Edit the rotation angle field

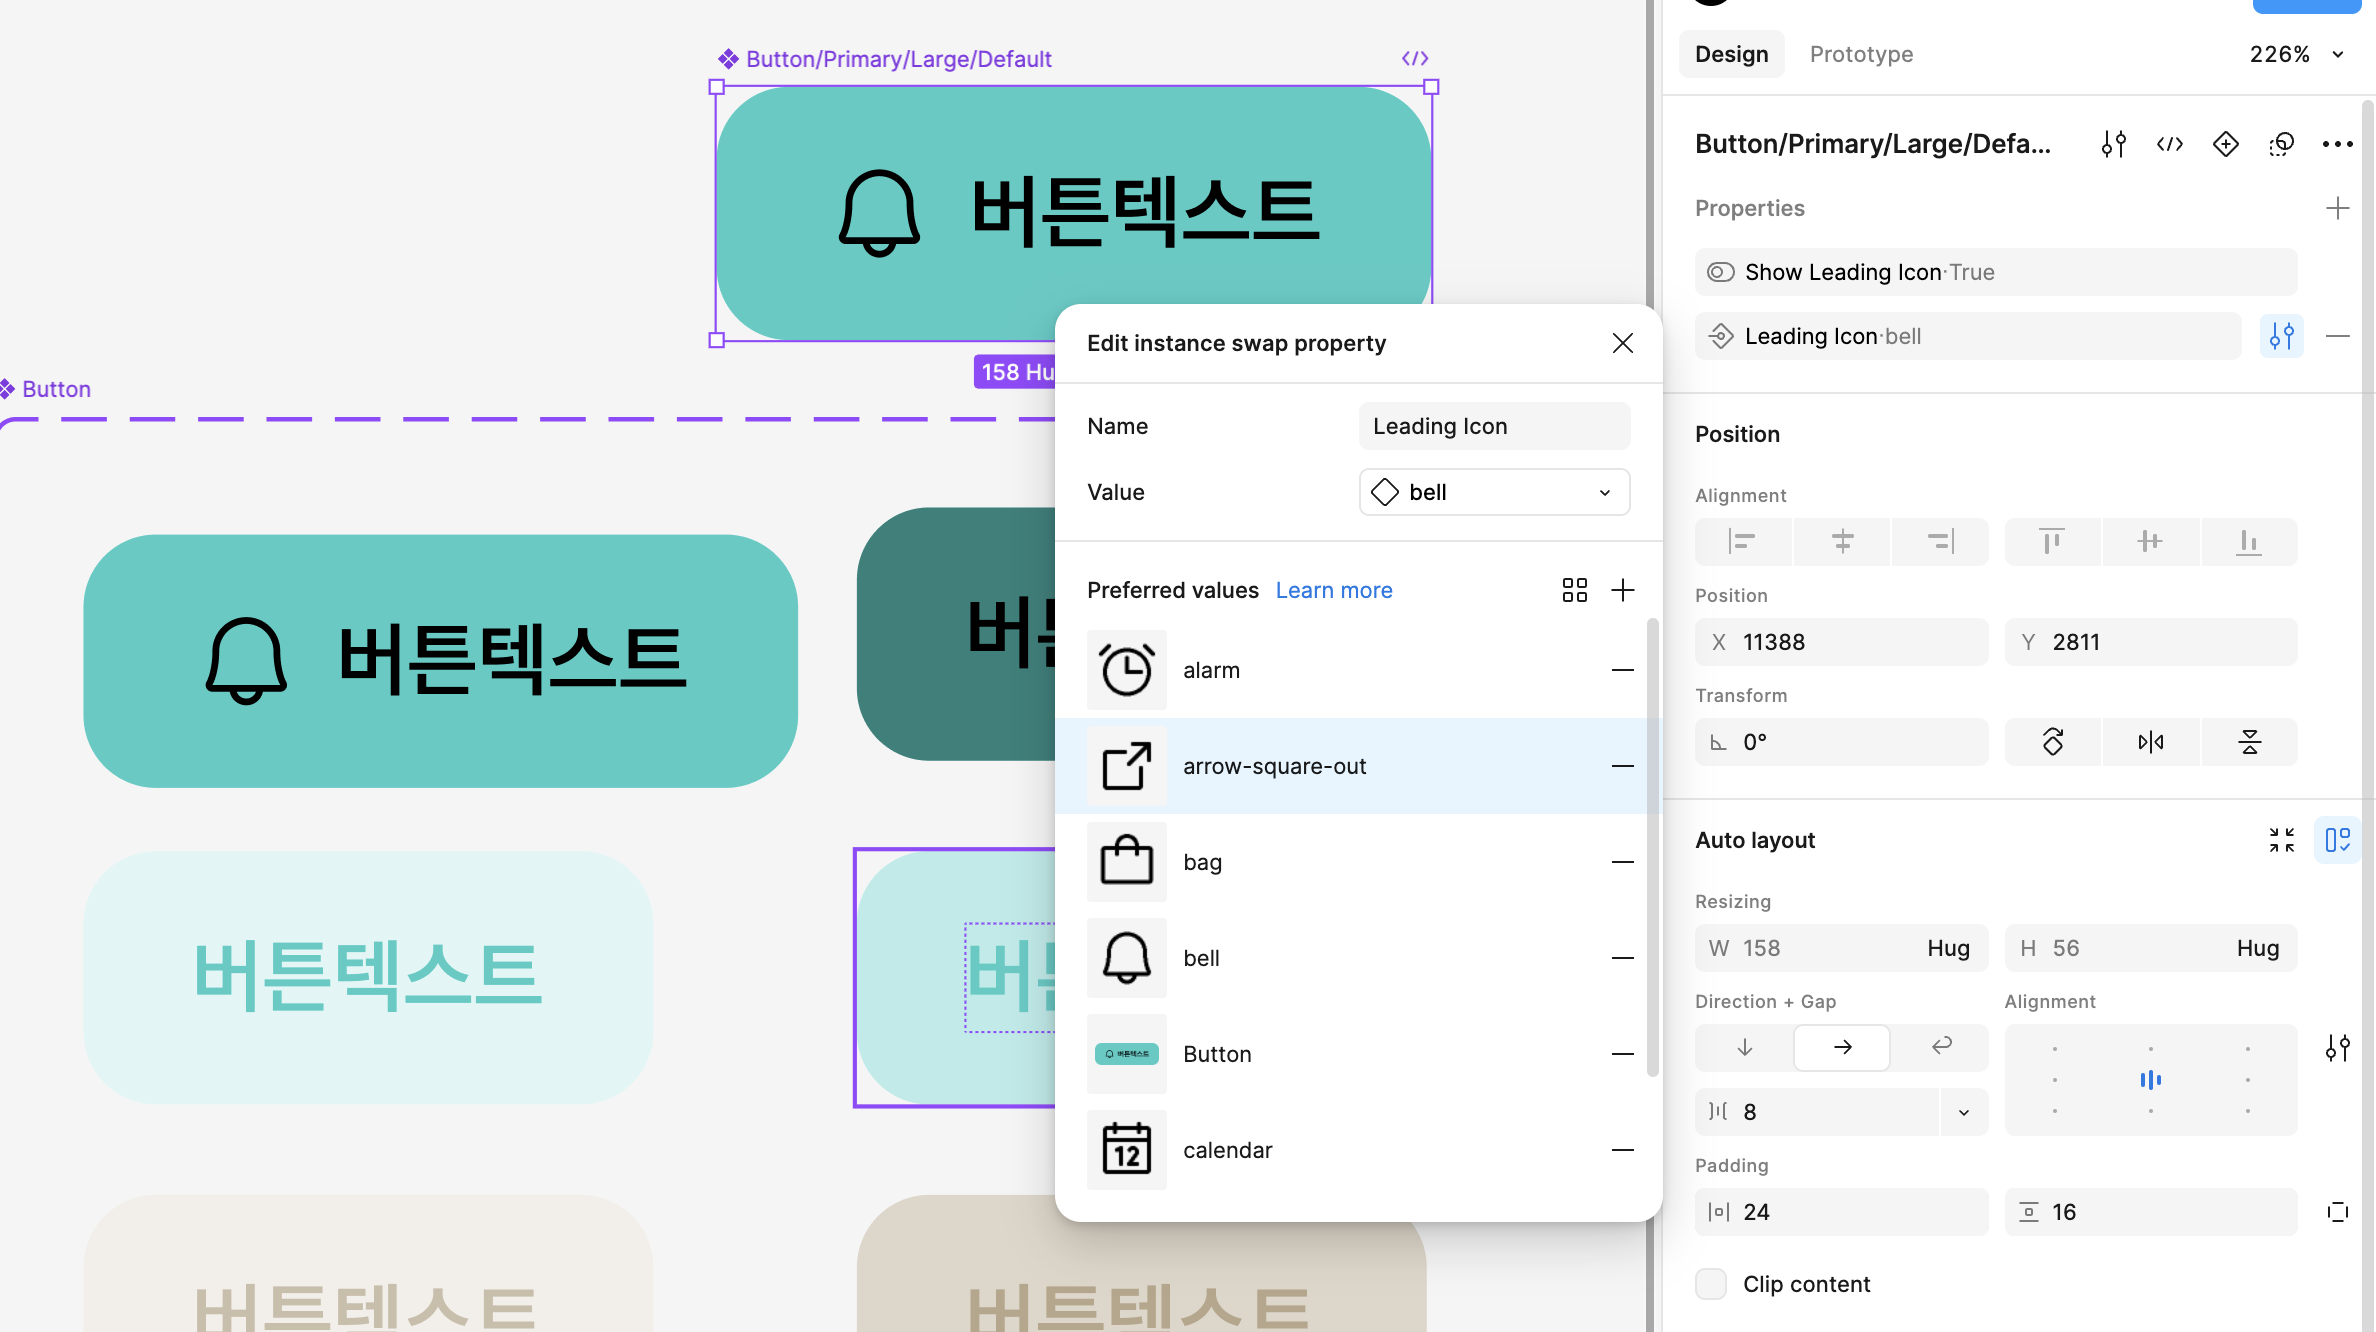click(x=1841, y=742)
